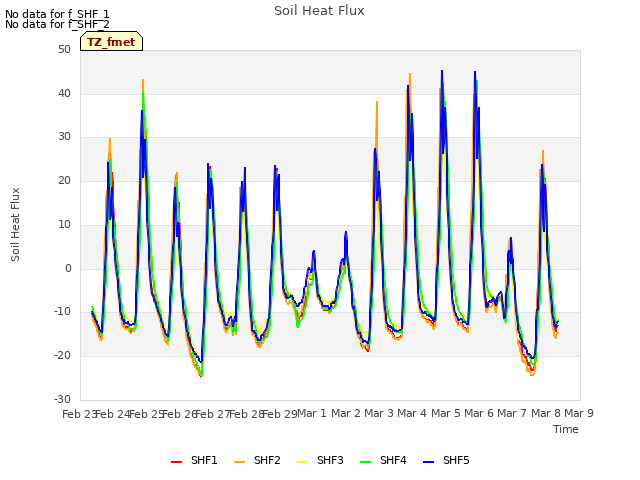Screen dimensions: 640x480
Task: Click the Feb 28 x-axis label
Action: point(247,414)
